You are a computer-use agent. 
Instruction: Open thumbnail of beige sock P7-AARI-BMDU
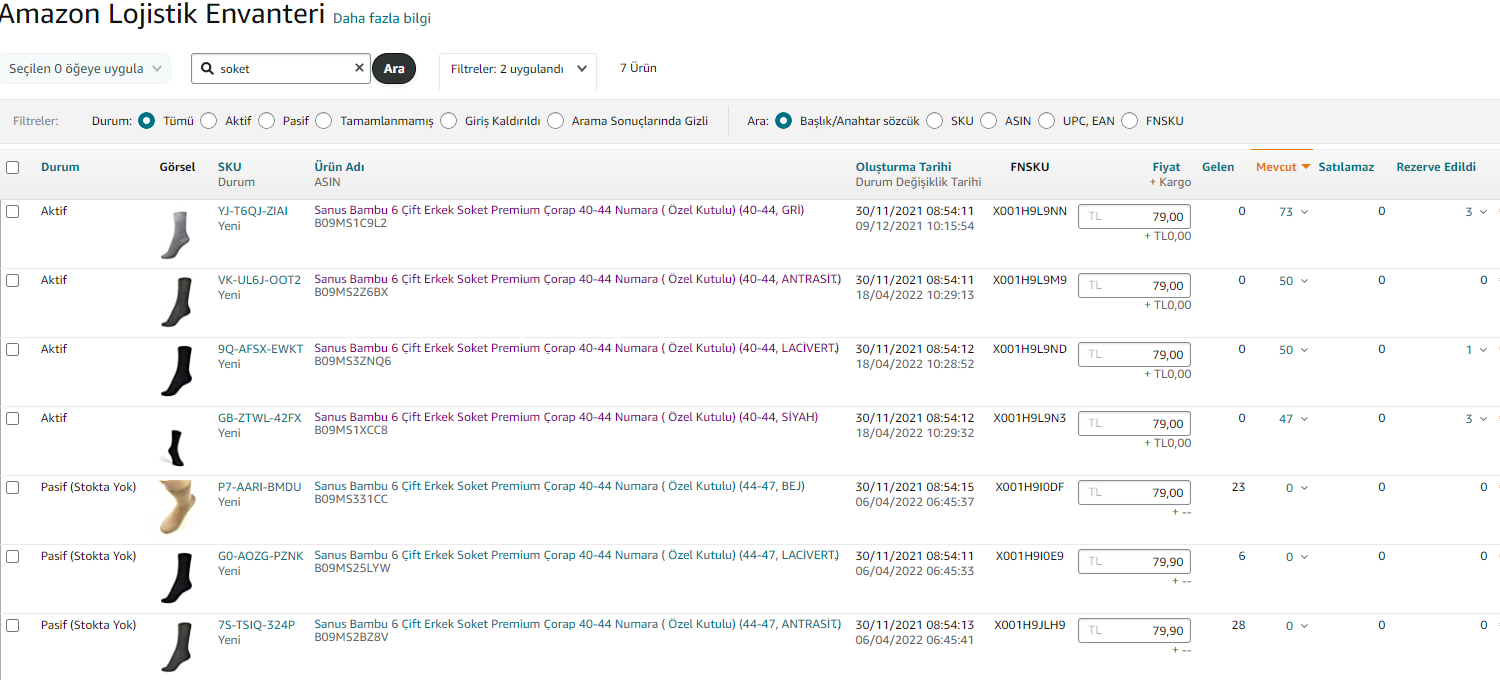coord(176,507)
